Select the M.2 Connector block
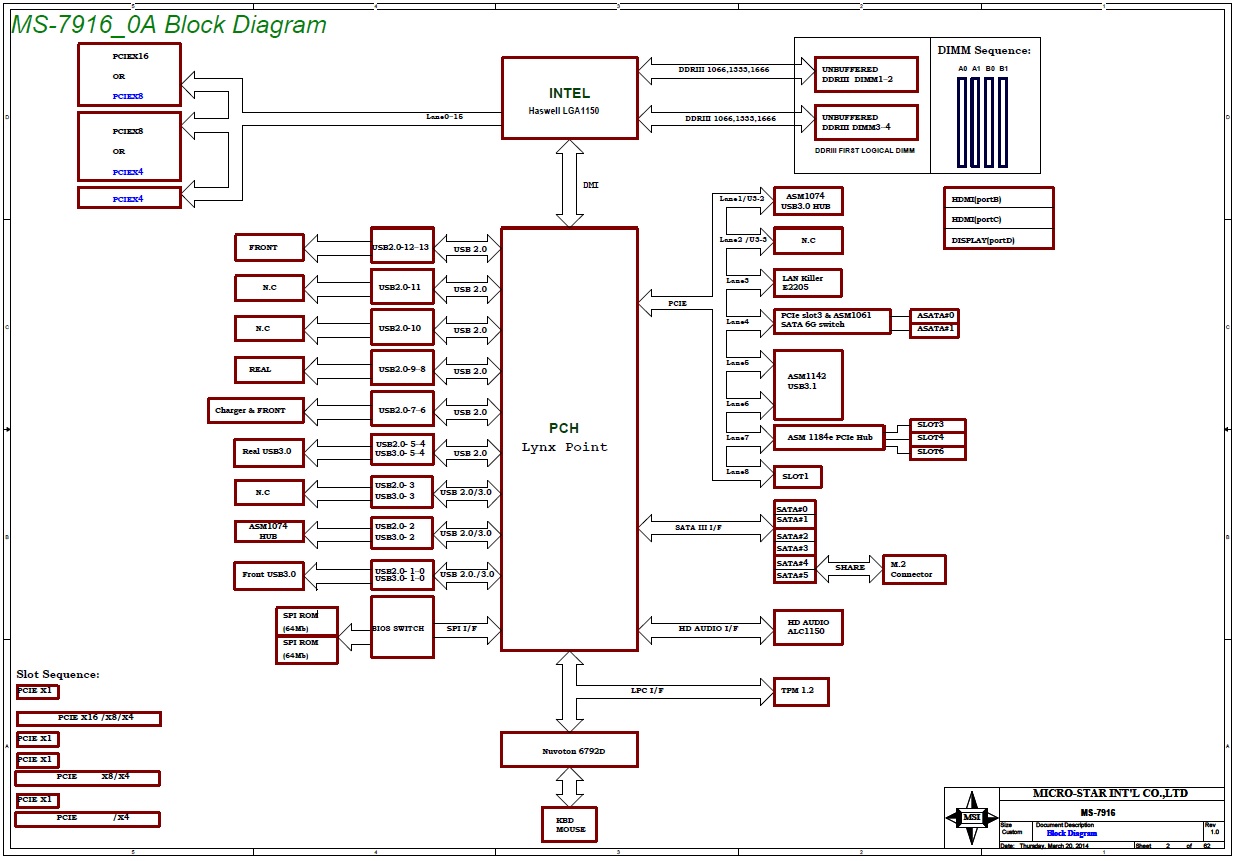 tap(914, 569)
